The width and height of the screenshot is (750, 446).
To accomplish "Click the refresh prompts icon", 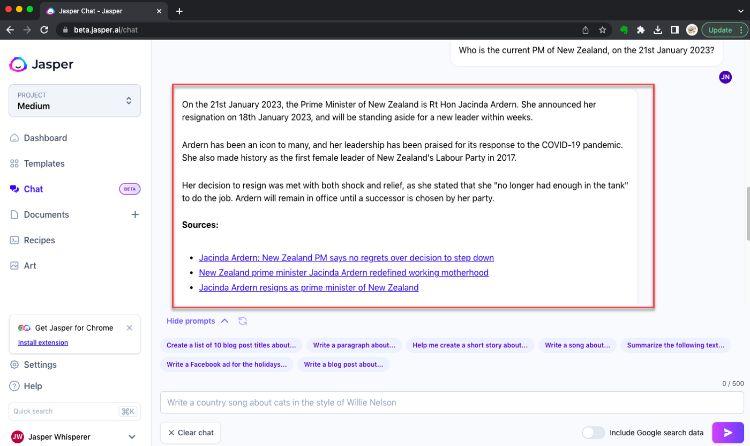I will point(243,321).
